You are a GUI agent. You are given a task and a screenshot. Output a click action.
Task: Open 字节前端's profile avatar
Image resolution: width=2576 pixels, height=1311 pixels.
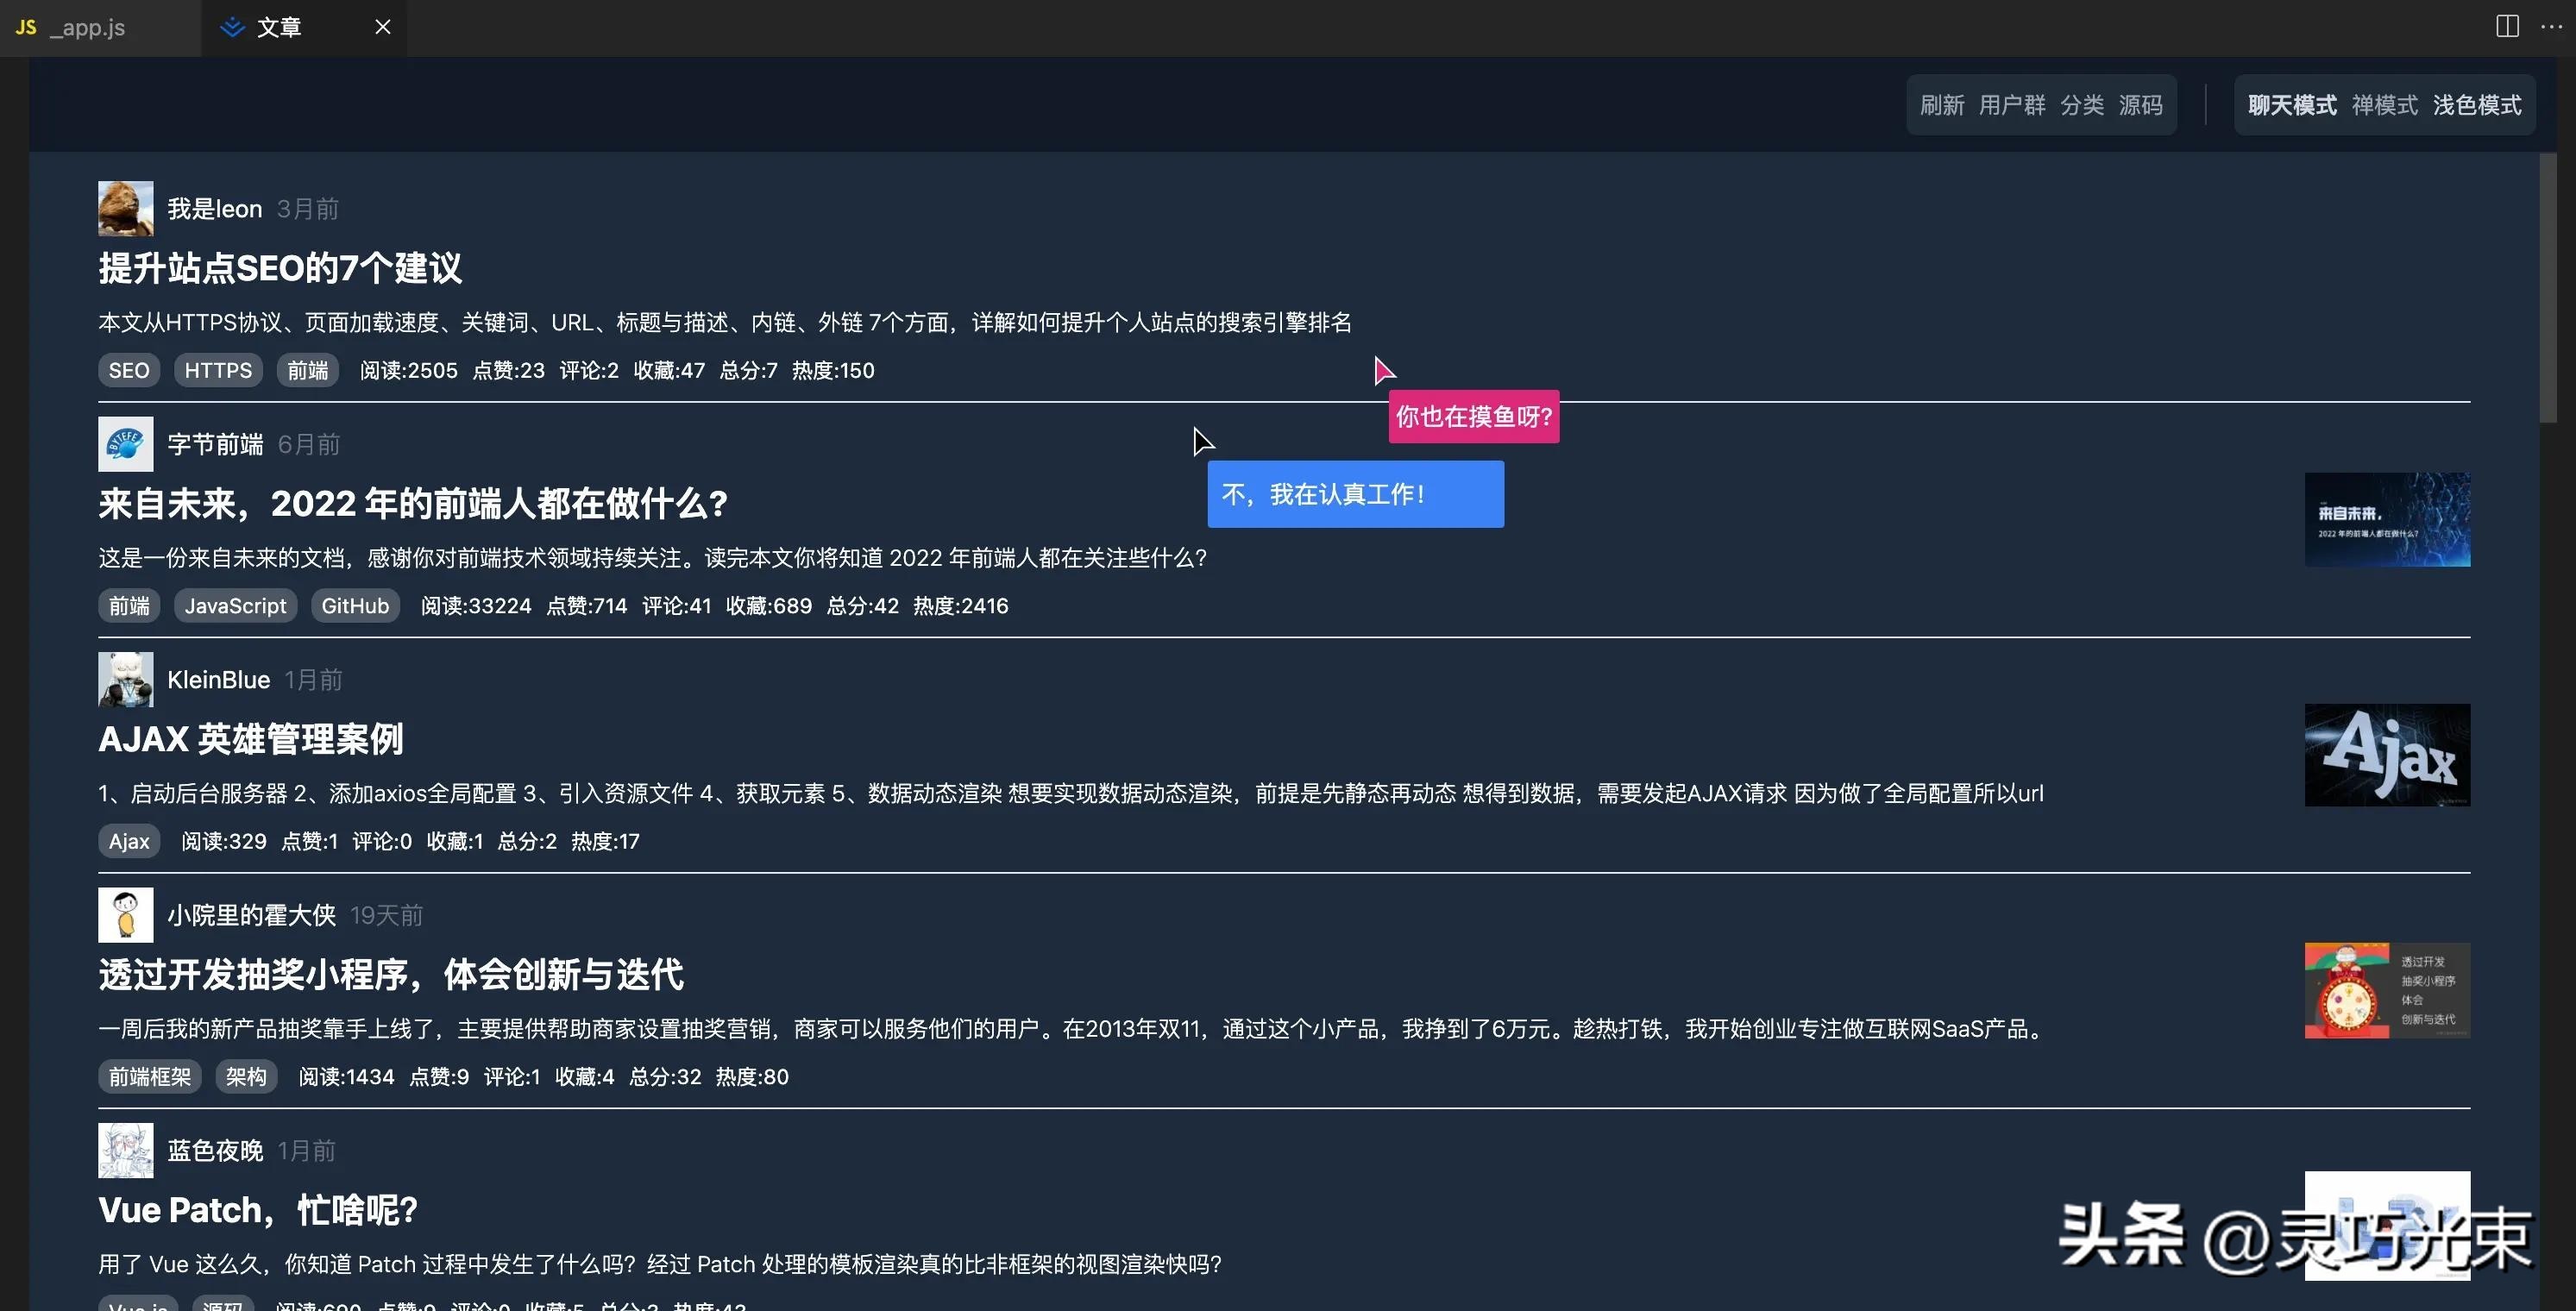[x=125, y=443]
